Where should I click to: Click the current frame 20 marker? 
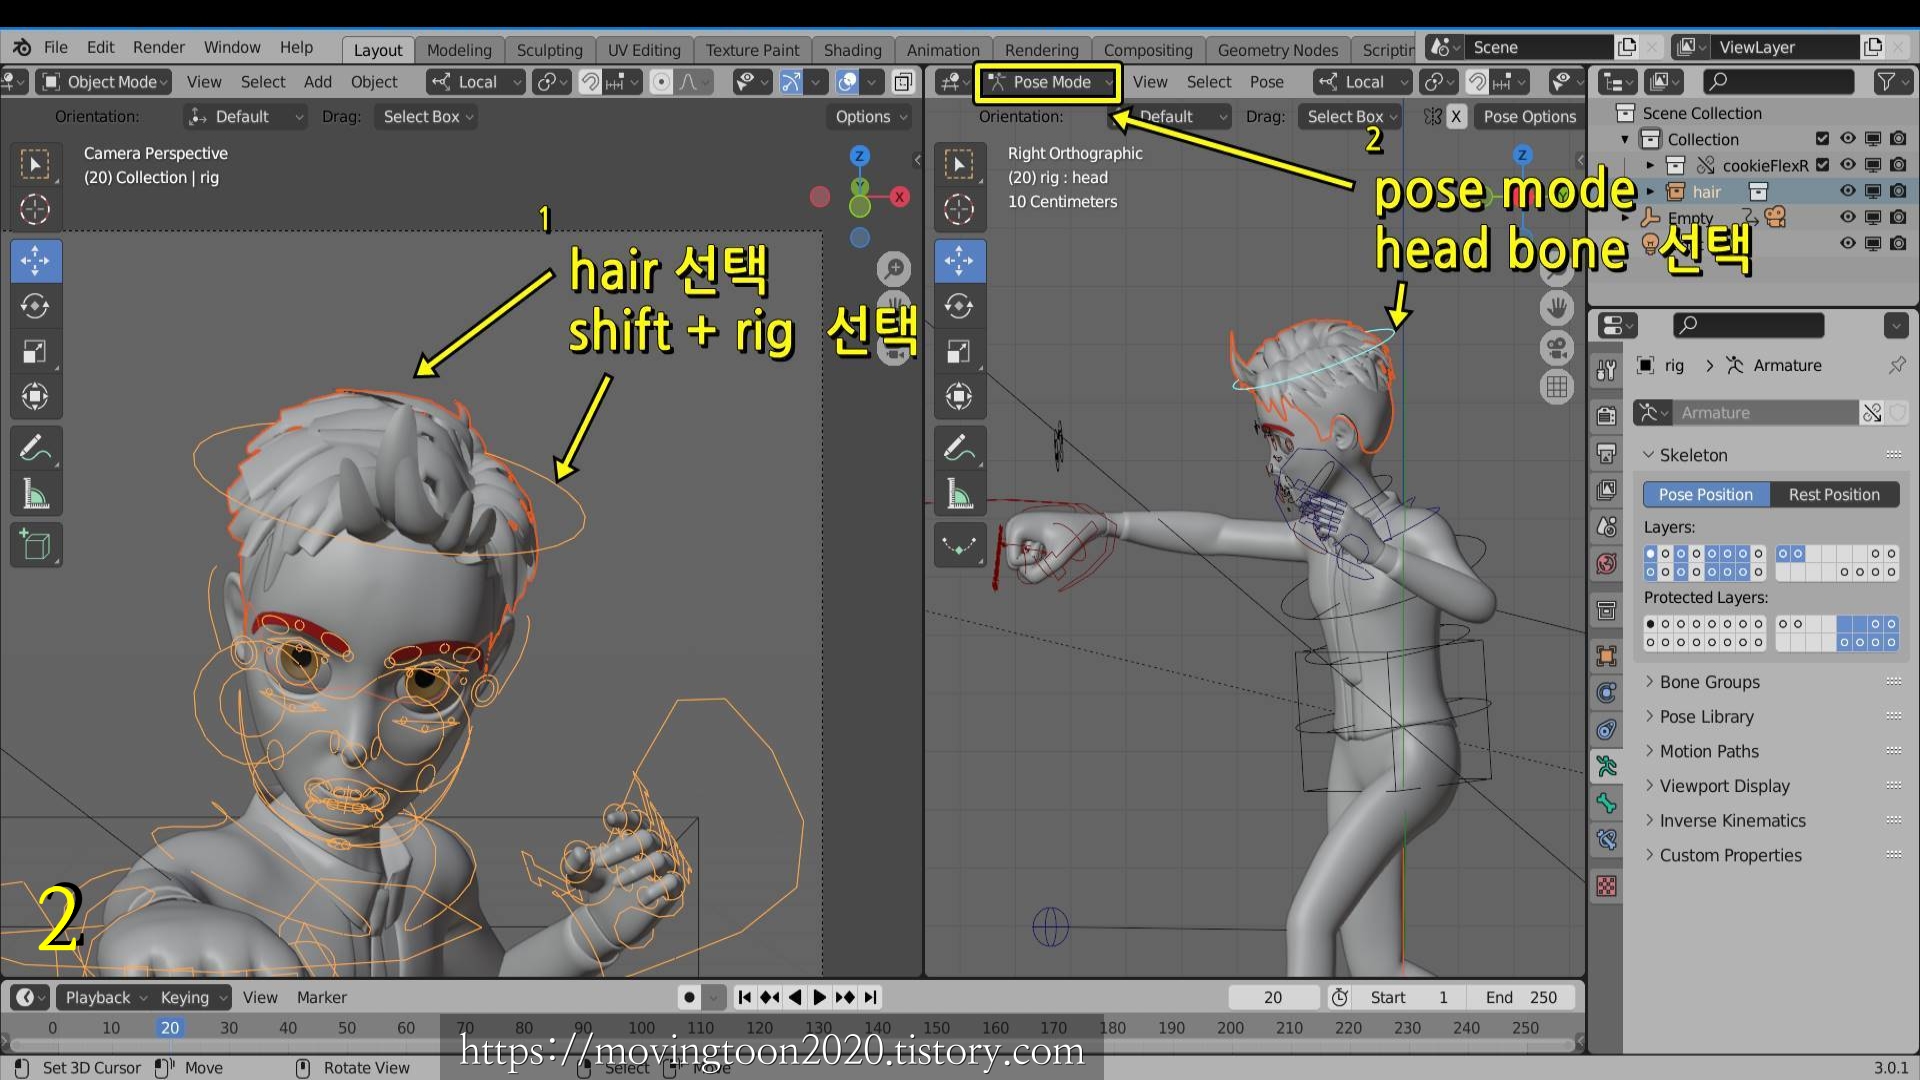click(x=170, y=1028)
